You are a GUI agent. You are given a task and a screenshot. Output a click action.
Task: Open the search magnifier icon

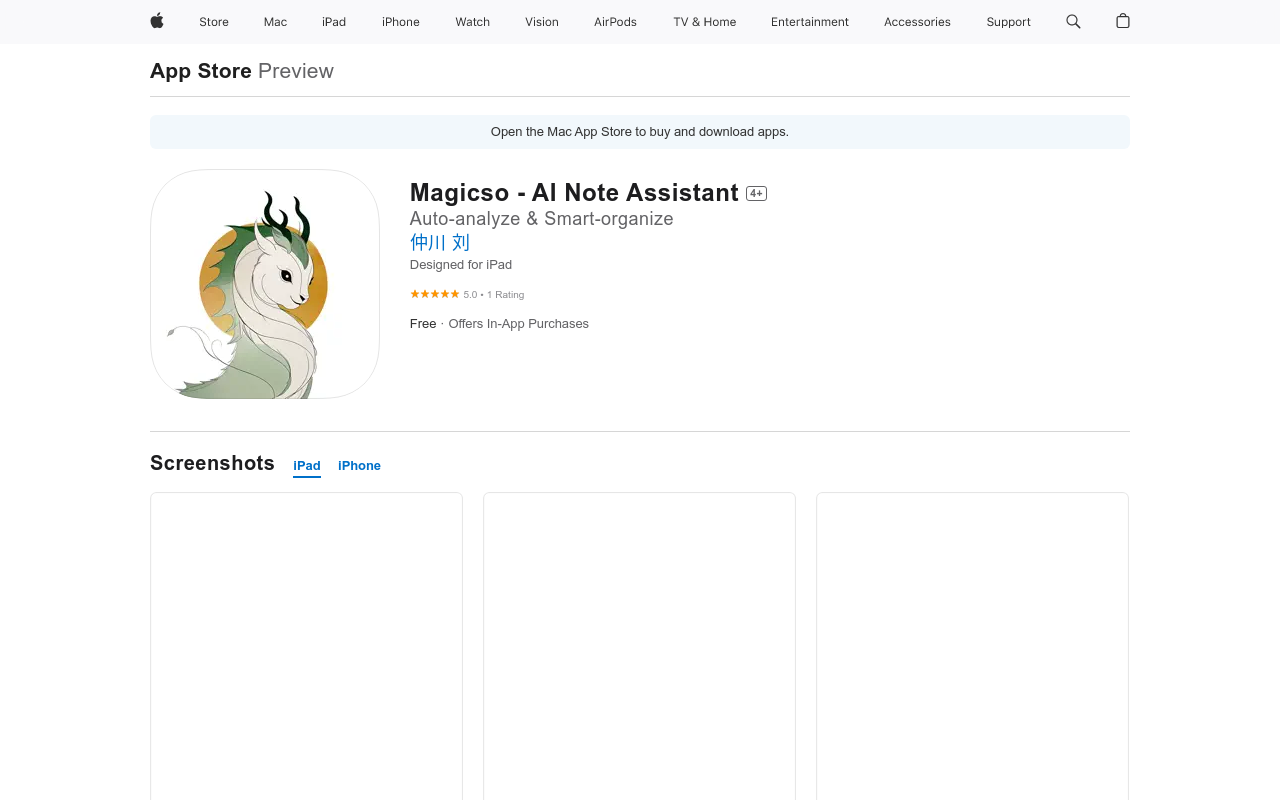[x=1073, y=21]
